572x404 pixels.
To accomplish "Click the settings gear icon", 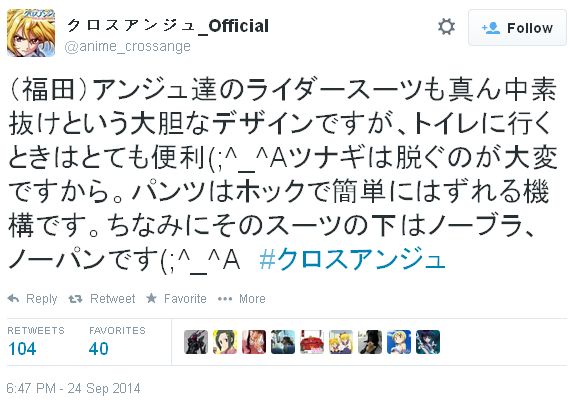I will click(x=447, y=27).
